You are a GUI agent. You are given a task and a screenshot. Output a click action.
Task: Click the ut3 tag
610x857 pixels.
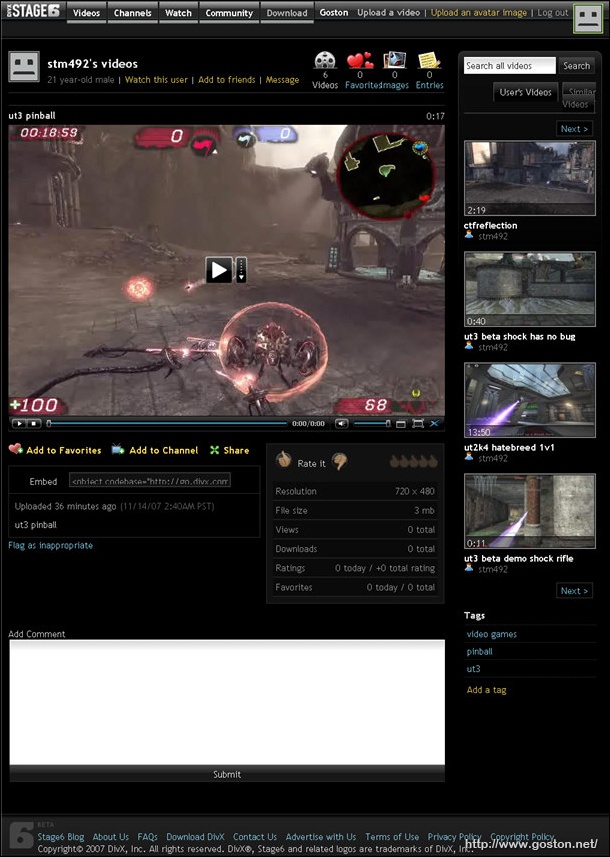473,668
